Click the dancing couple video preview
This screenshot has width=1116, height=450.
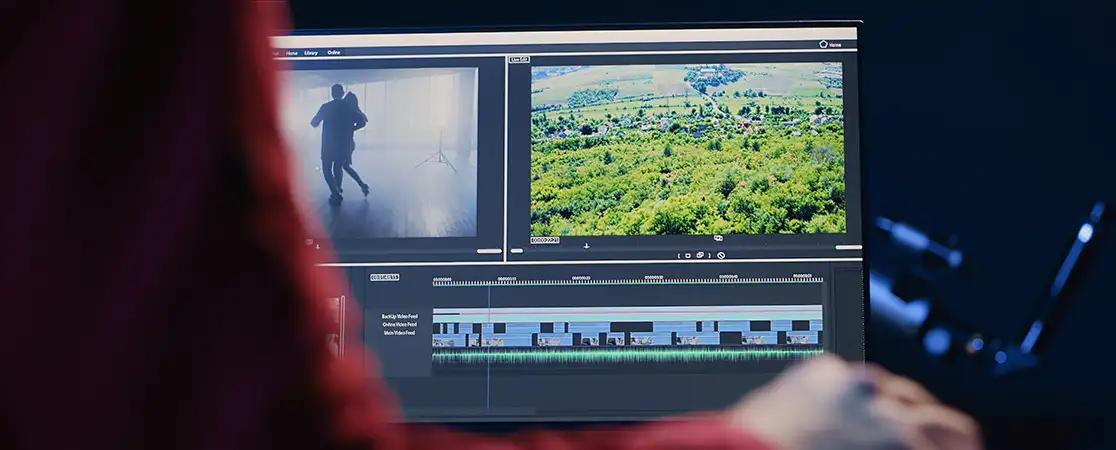[x=379, y=152]
